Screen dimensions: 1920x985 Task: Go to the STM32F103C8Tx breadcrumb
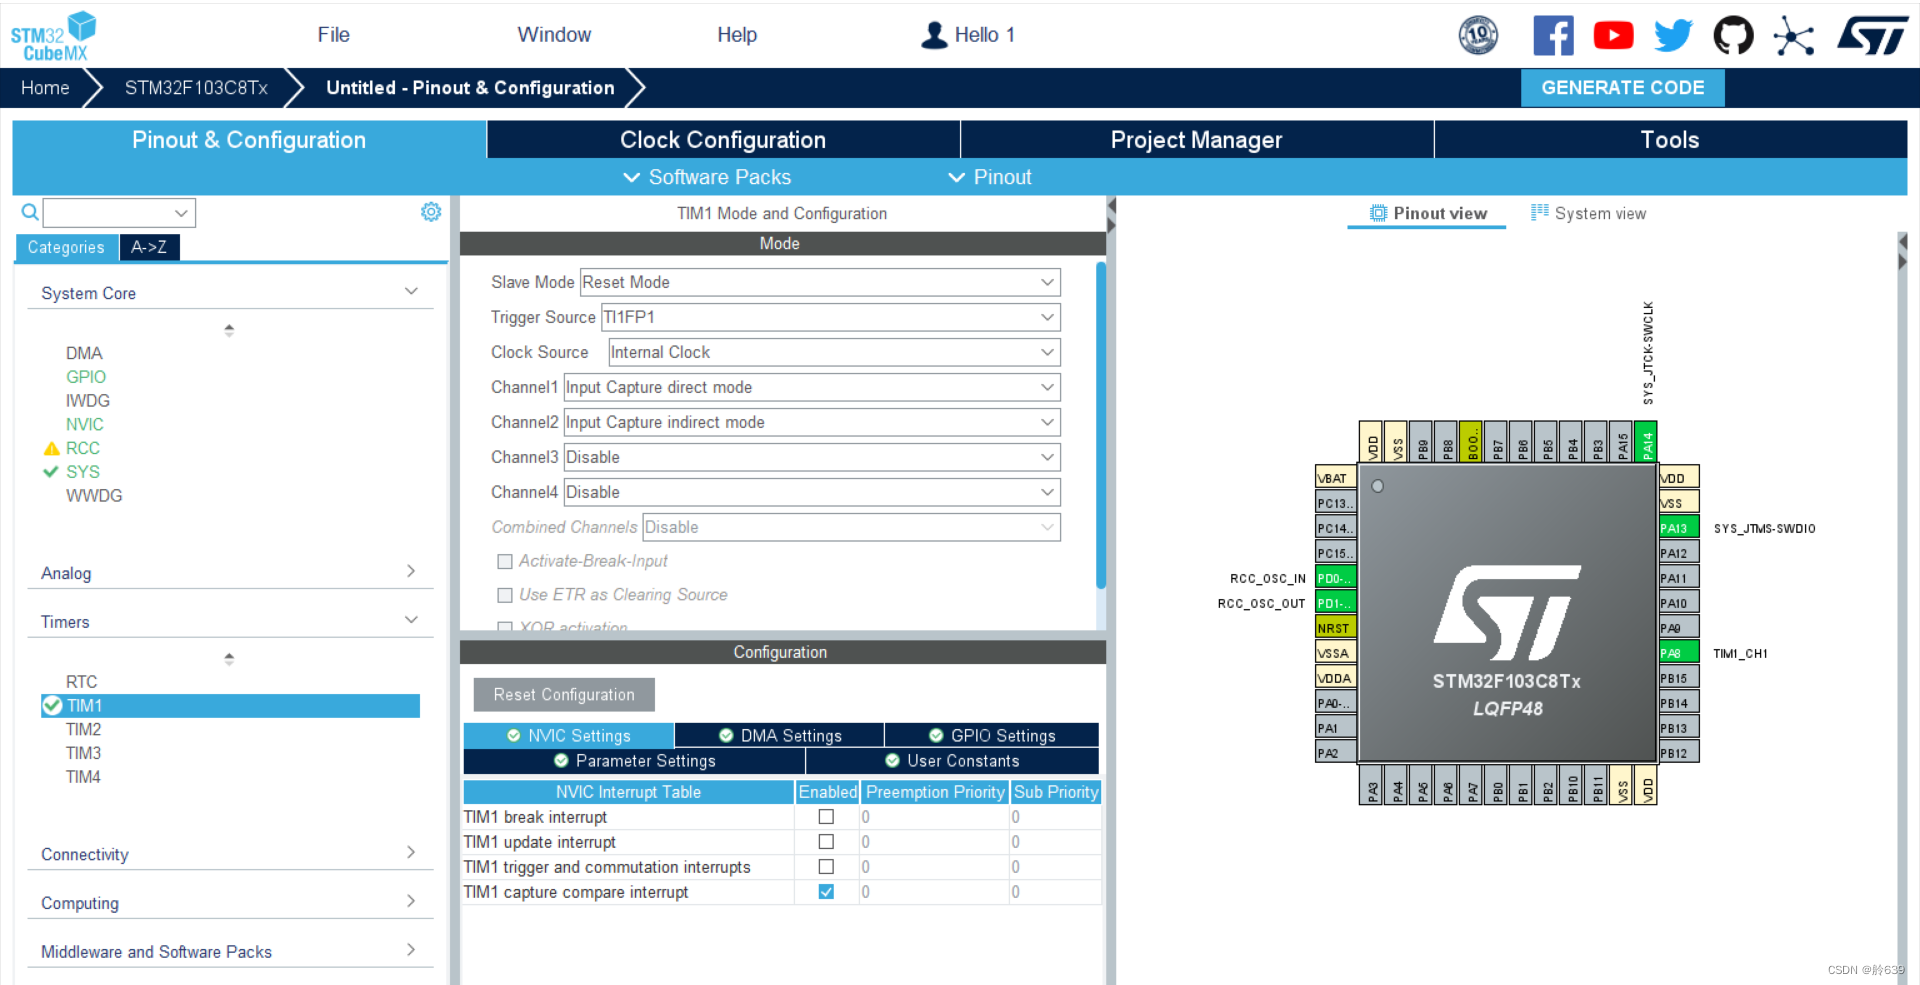point(196,88)
